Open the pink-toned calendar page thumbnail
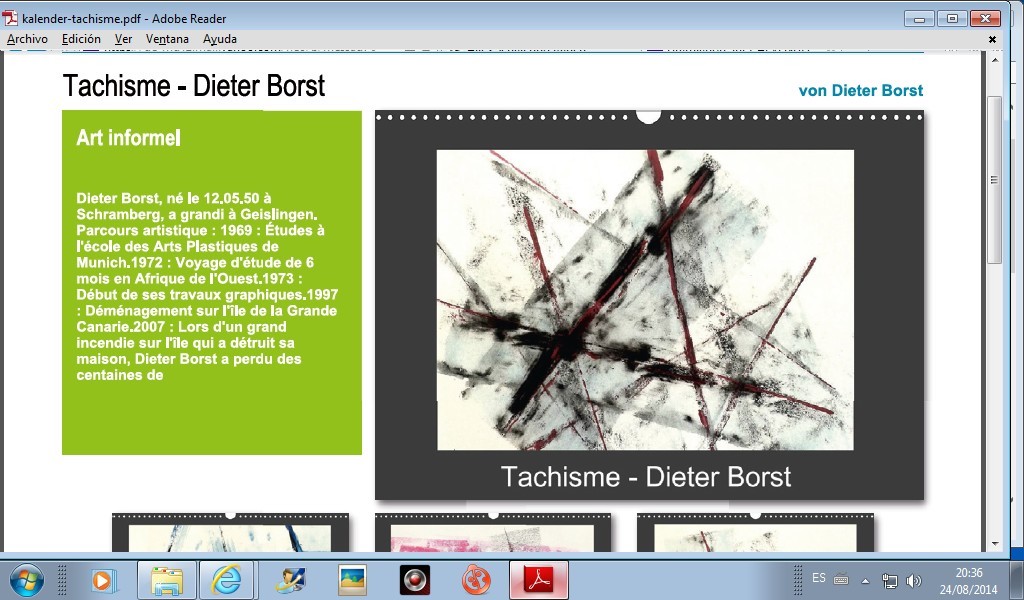1024x600 pixels. click(x=492, y=533)
